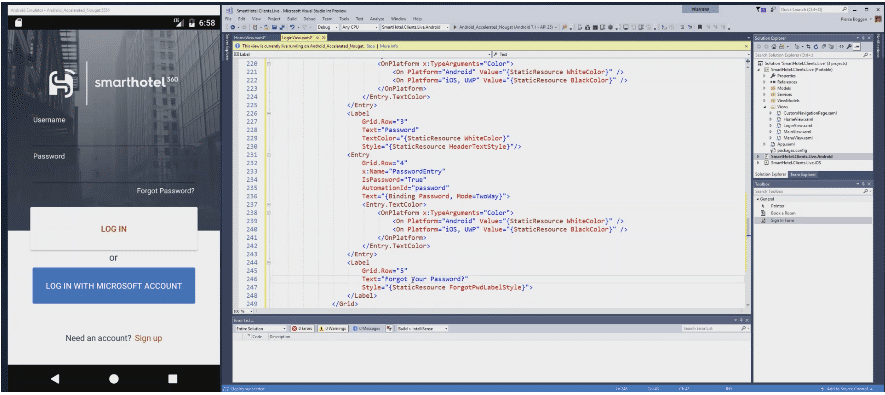Tap the Sign up link in emulator
This screenshot has height=395, width=885.
(x=148, y=338)
